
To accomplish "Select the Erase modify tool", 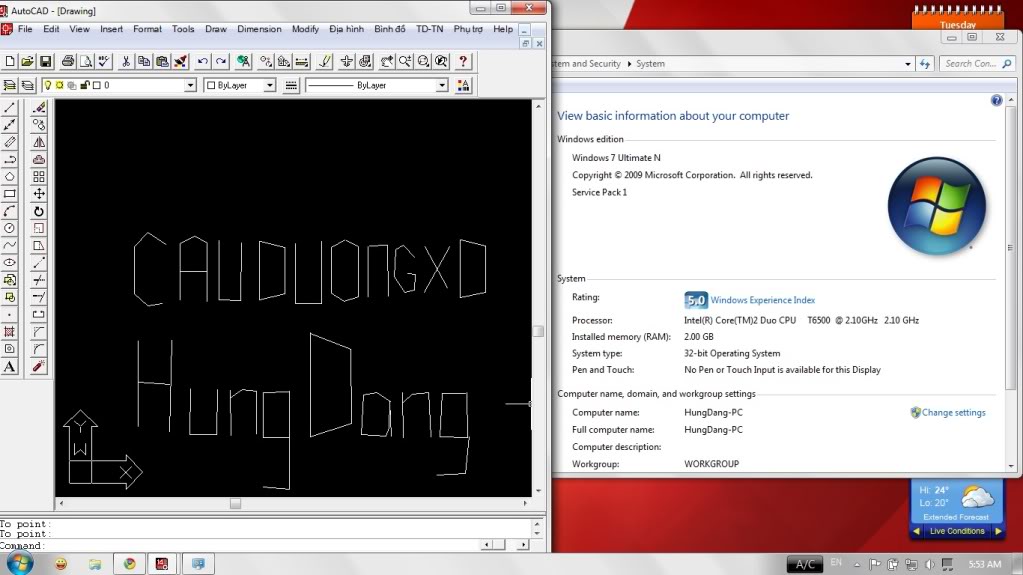I will [x=39, y=108].
